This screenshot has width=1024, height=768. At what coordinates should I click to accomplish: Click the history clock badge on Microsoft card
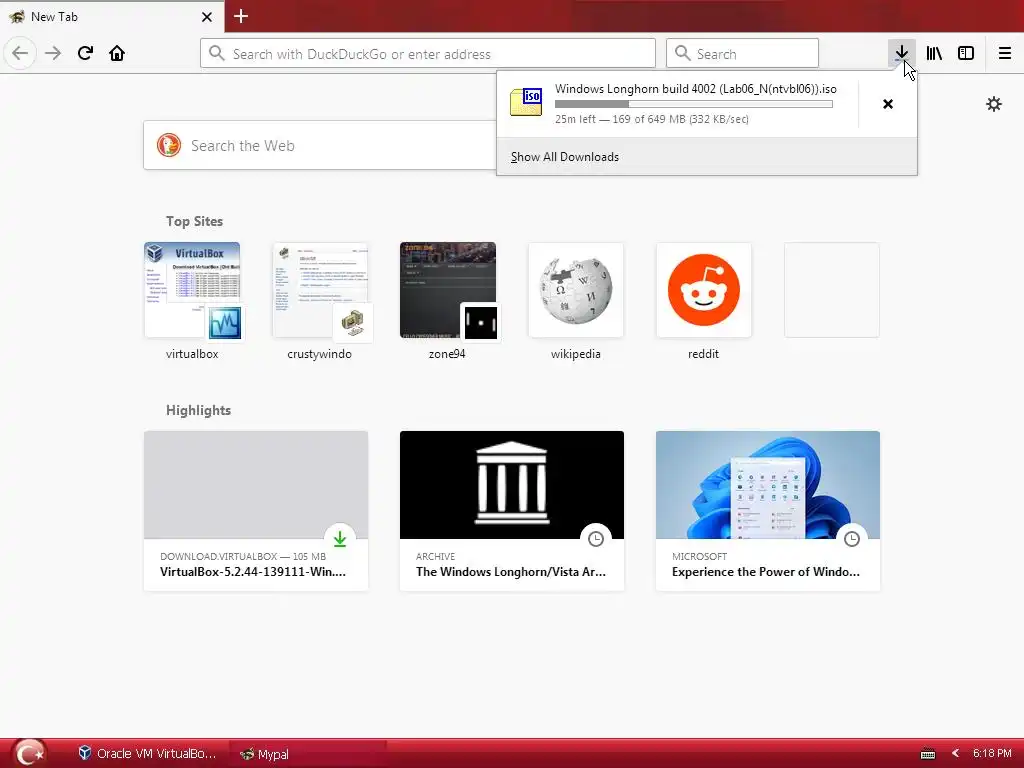pyautogui.click(x=852, y=539)
